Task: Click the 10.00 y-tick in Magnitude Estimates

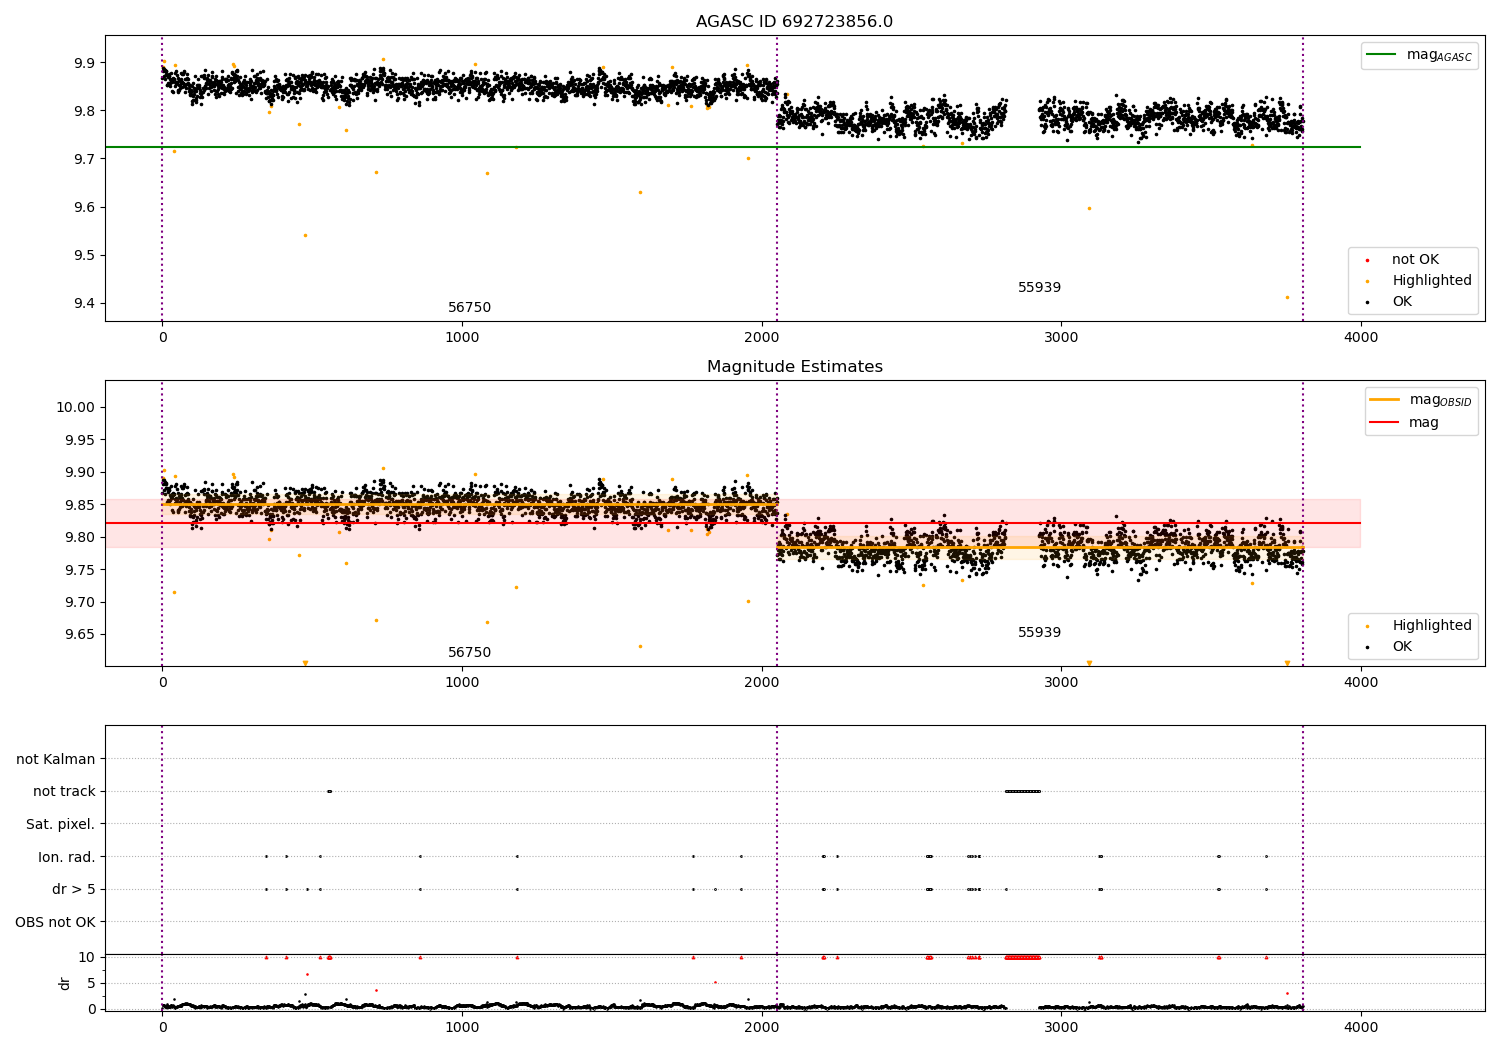Action: click(76, 408)
